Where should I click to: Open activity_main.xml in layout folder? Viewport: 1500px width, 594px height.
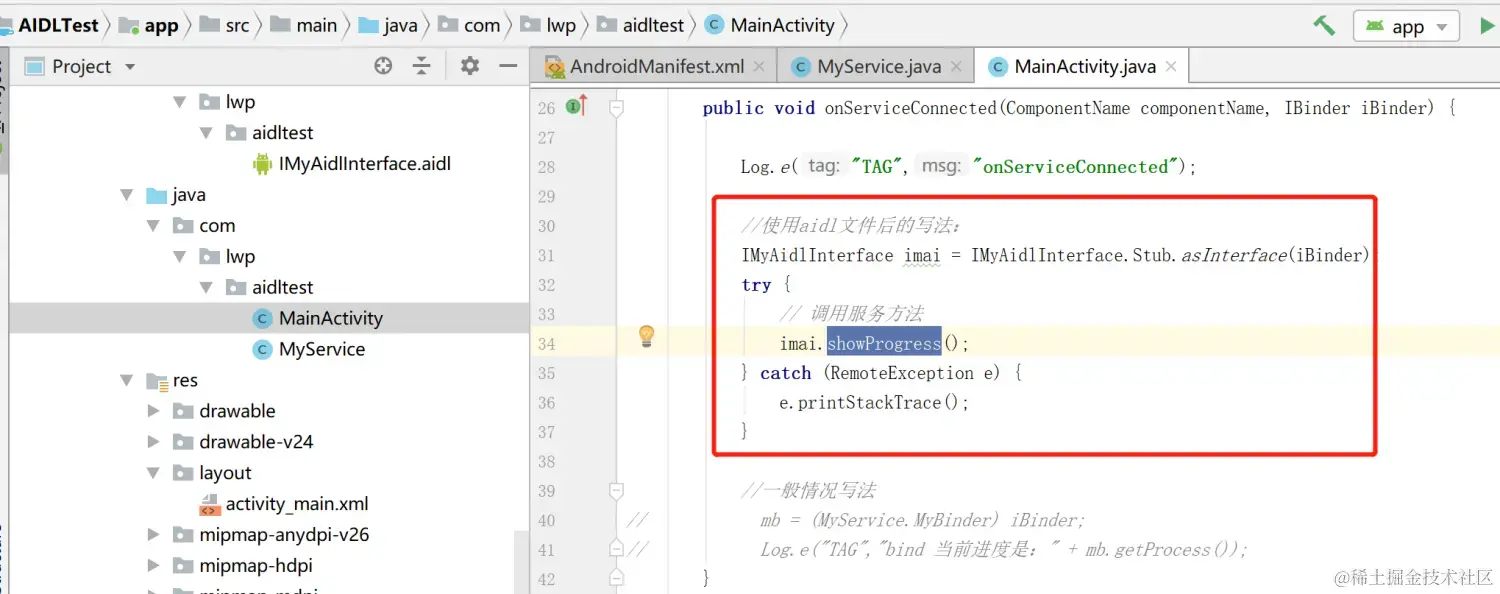297,504
